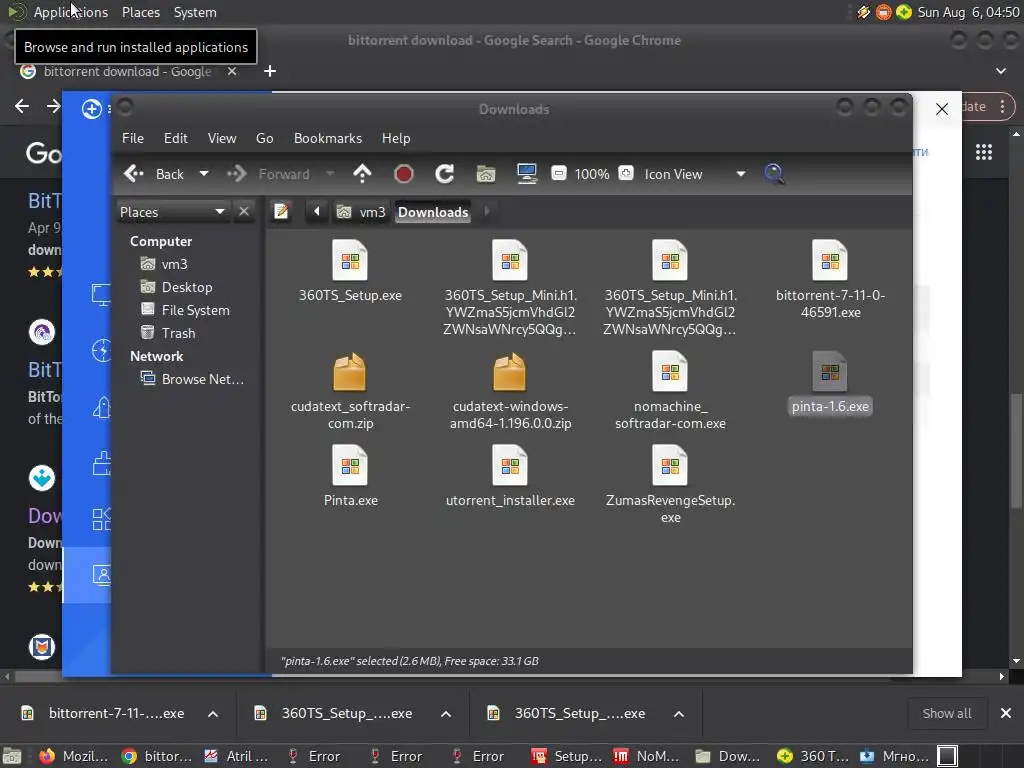Open the Places panel menu
1024x768 pixels.
pyautogui.click(x=140, y=12)
